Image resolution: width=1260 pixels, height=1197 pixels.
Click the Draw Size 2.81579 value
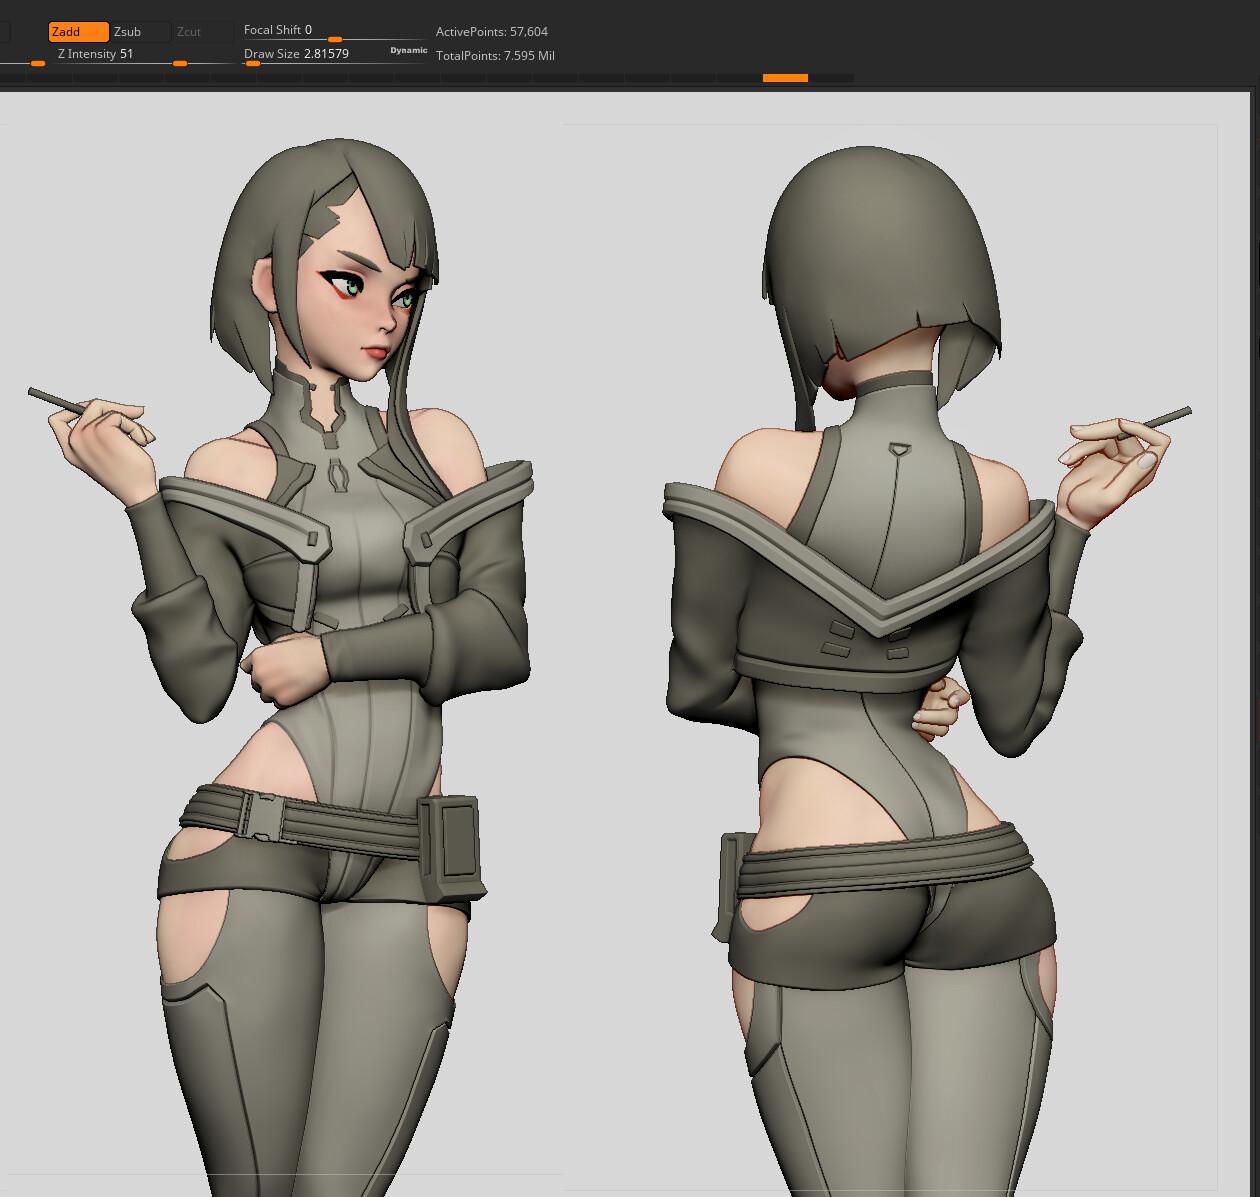pos(297,54)
